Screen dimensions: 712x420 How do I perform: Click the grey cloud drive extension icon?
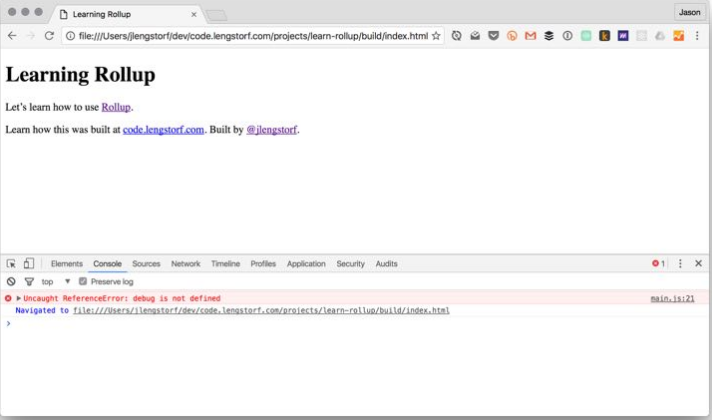(660, 36)
